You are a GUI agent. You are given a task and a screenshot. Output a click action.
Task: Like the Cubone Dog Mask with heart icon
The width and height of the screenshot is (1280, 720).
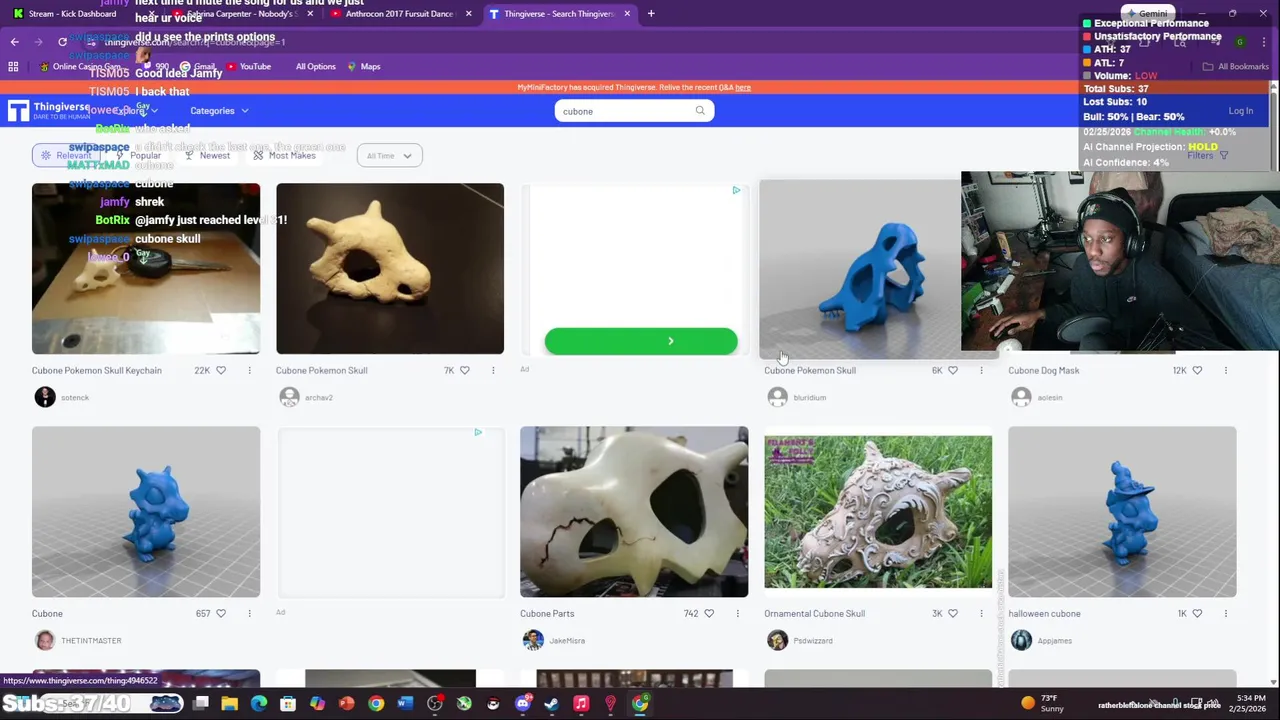coord(1197,370)
